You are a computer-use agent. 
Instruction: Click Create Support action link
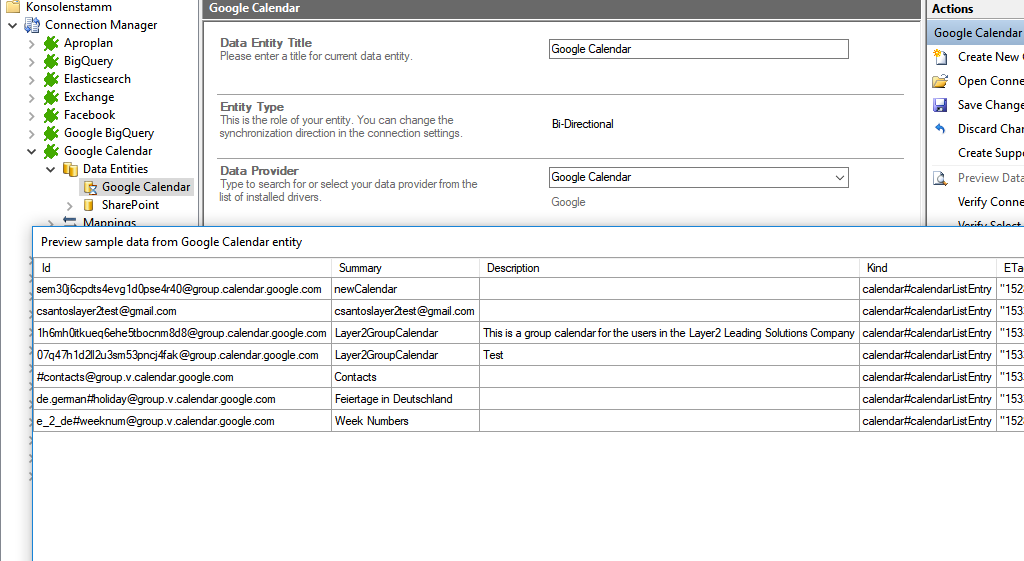tap(990, 153)
